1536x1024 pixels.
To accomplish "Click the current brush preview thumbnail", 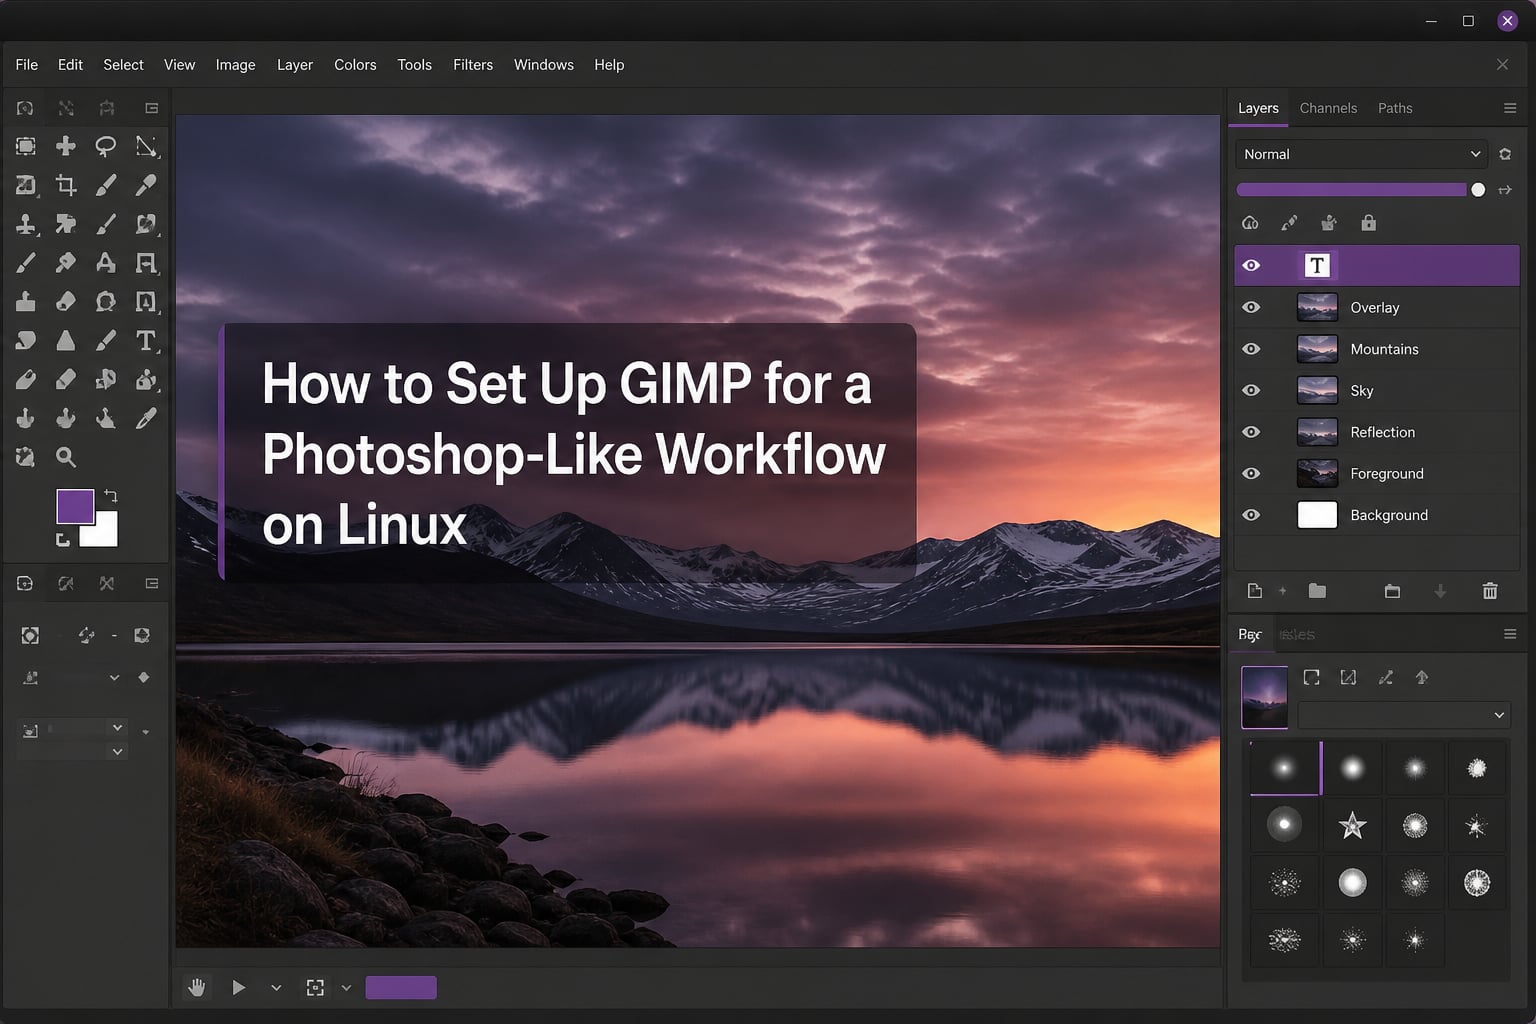I will pos(1264,697).
